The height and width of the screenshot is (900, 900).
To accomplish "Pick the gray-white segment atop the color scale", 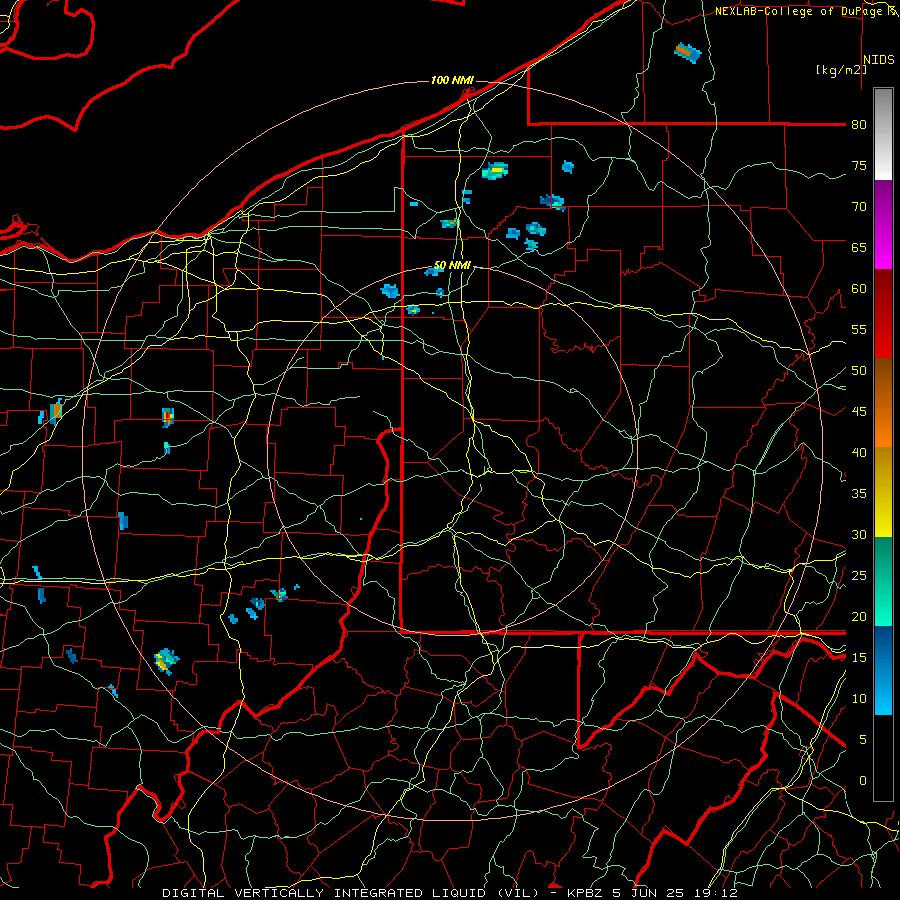I will point(883,134).
